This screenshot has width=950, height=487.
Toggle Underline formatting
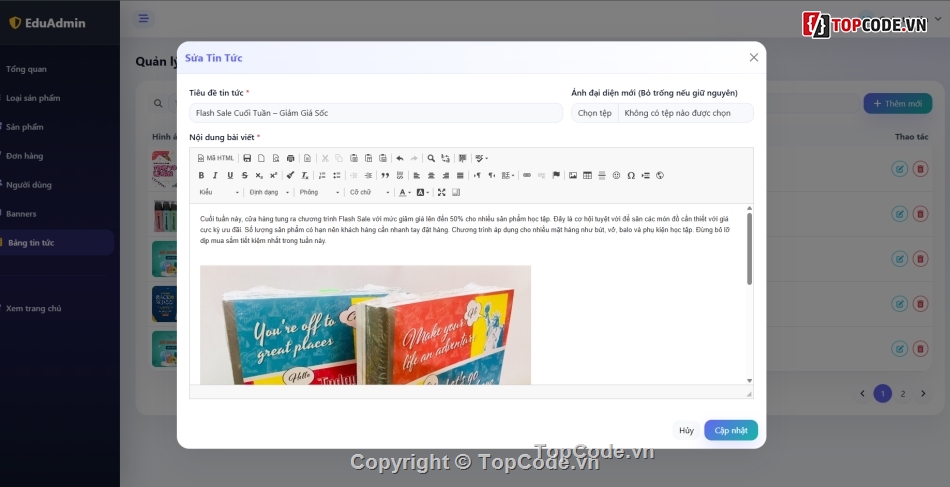230,175
